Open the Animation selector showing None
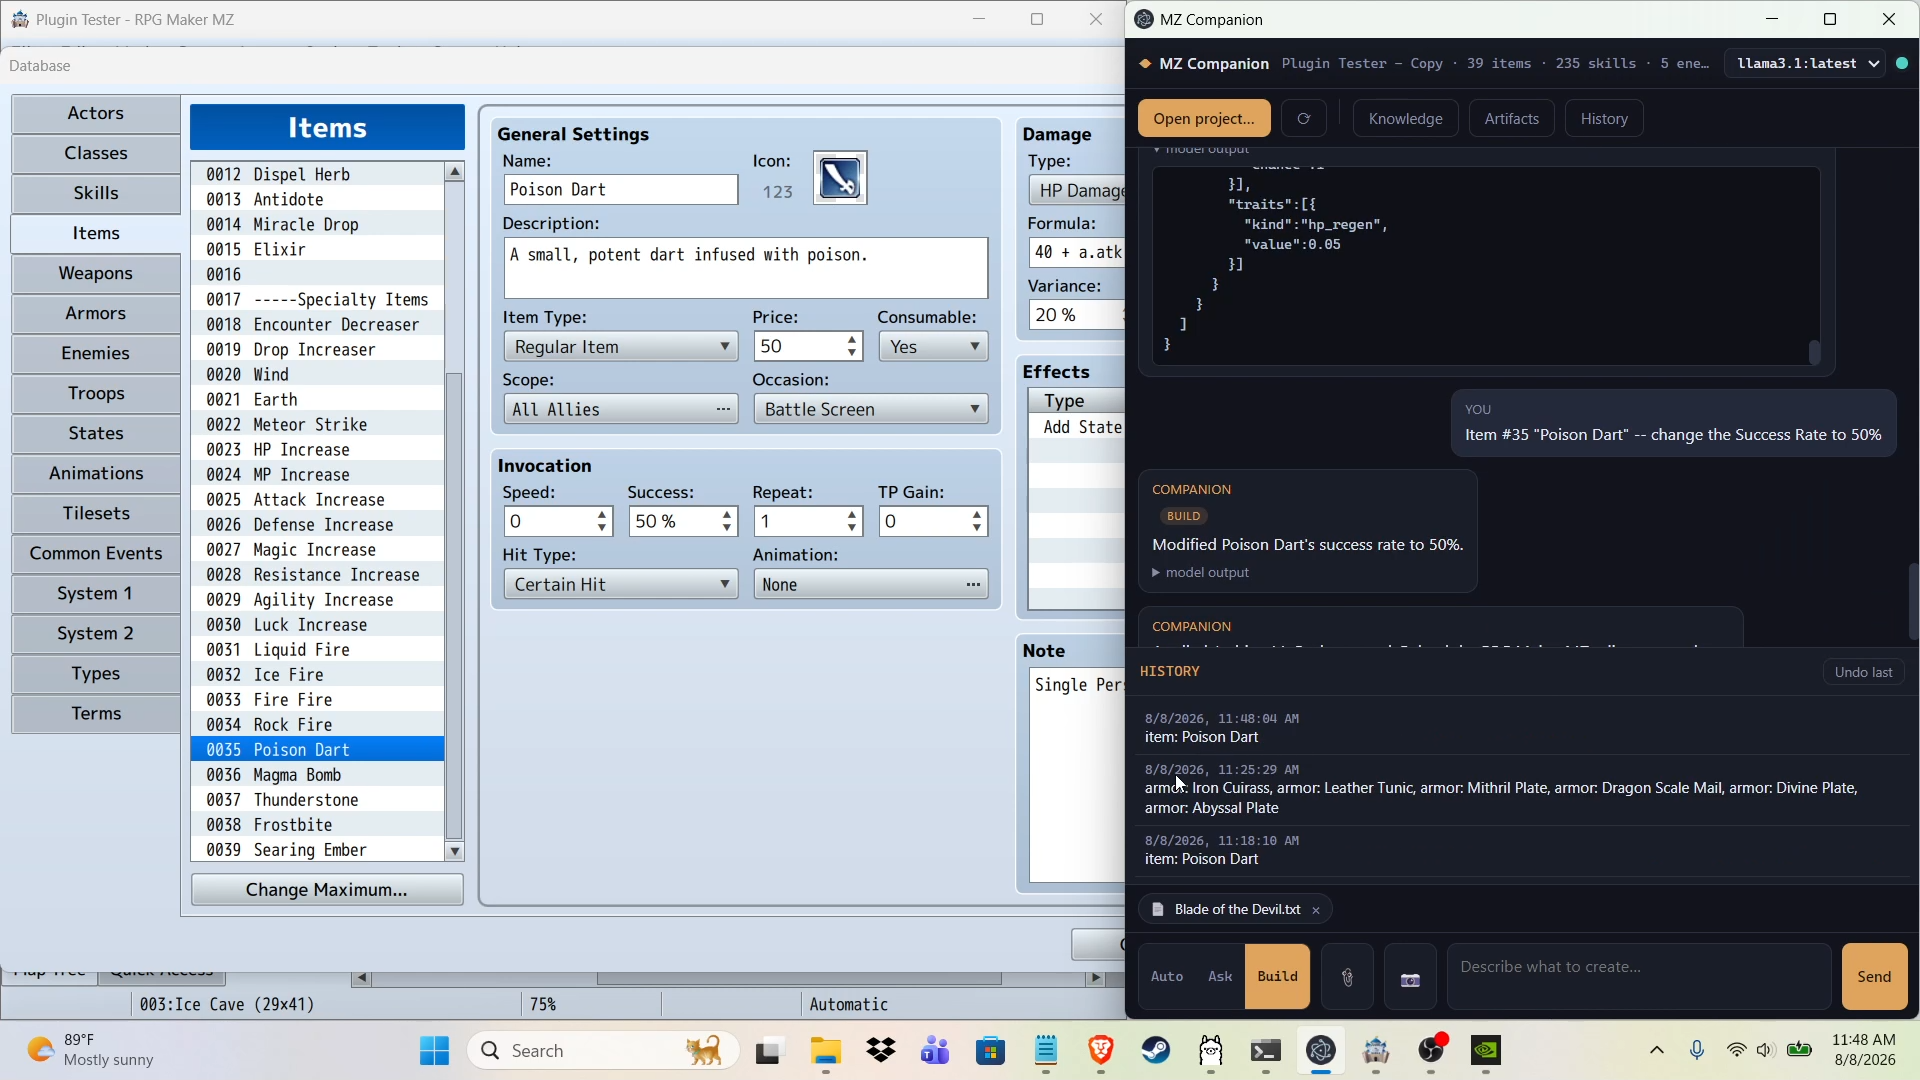Viewport: 1920px width, 1080px height. point(871,584)
